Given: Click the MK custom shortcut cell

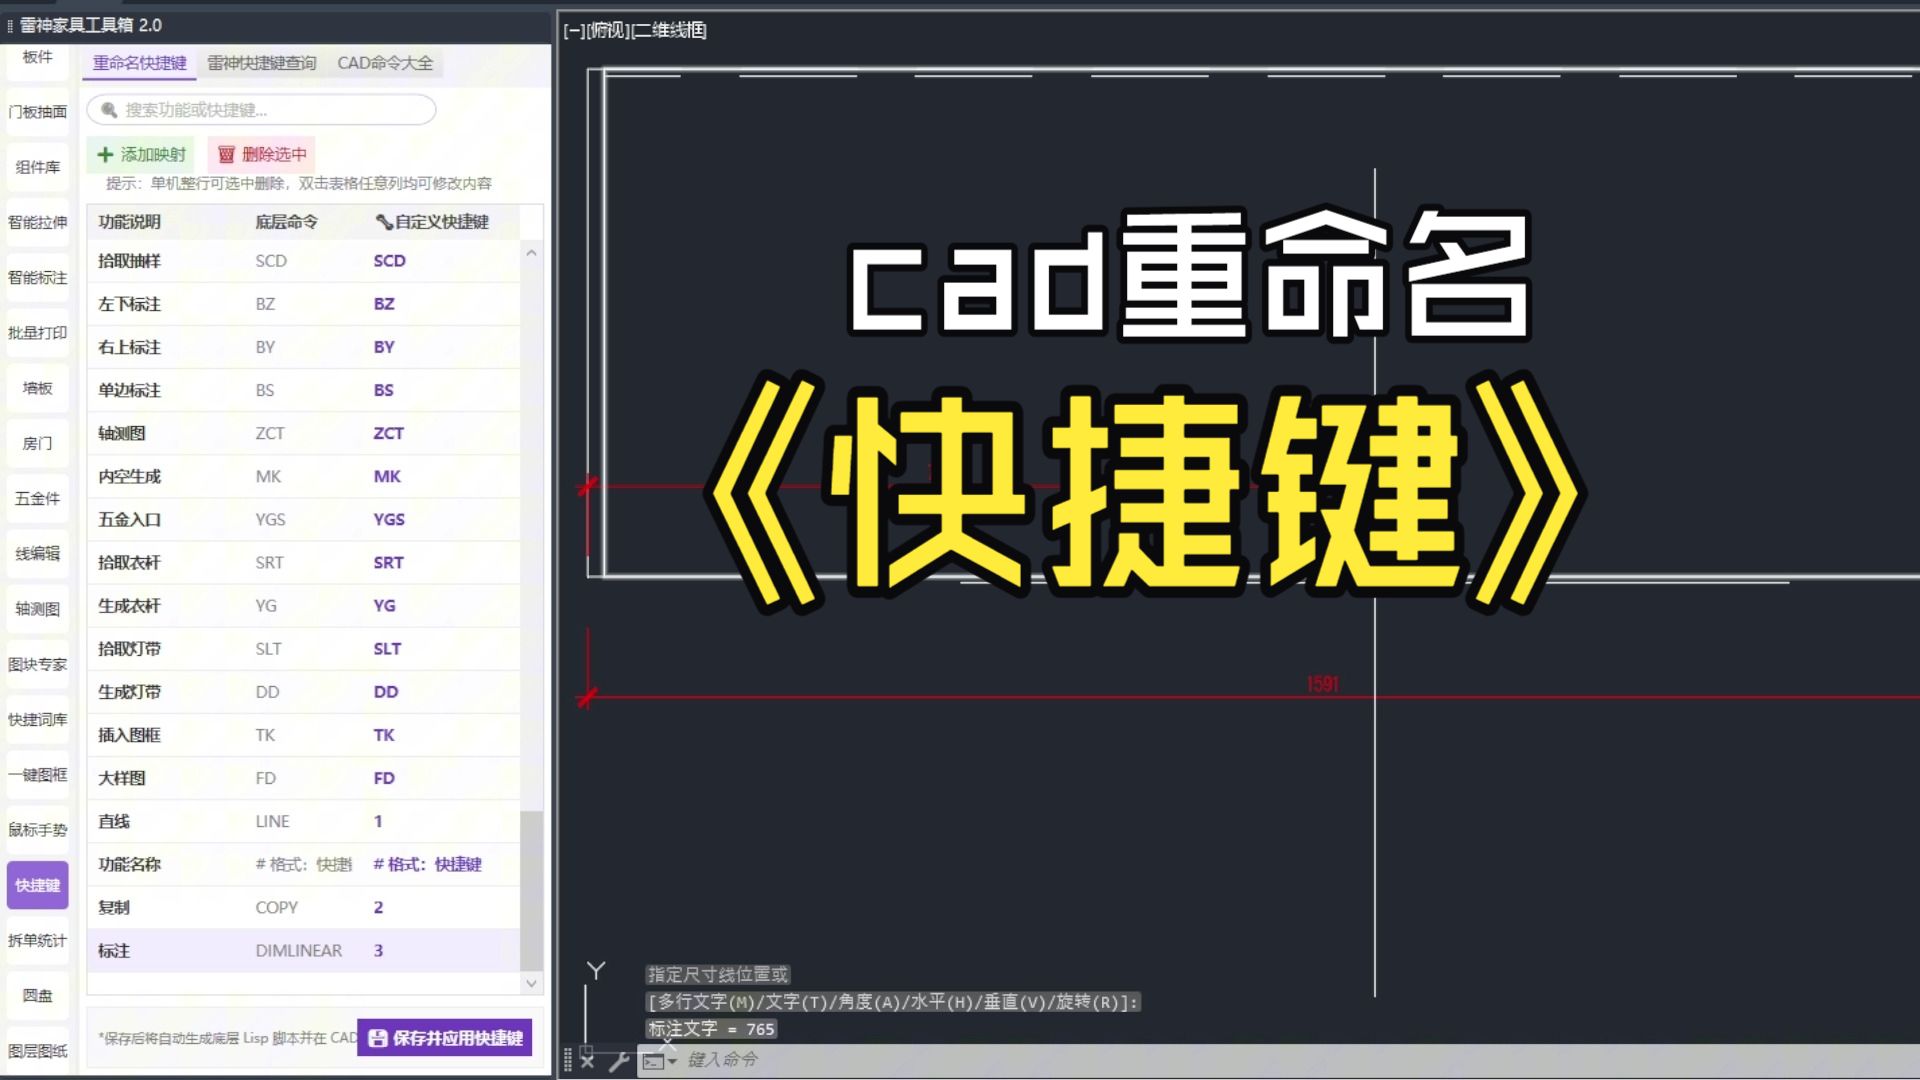Looking at the screenshot, I should [x=387, y=476].
